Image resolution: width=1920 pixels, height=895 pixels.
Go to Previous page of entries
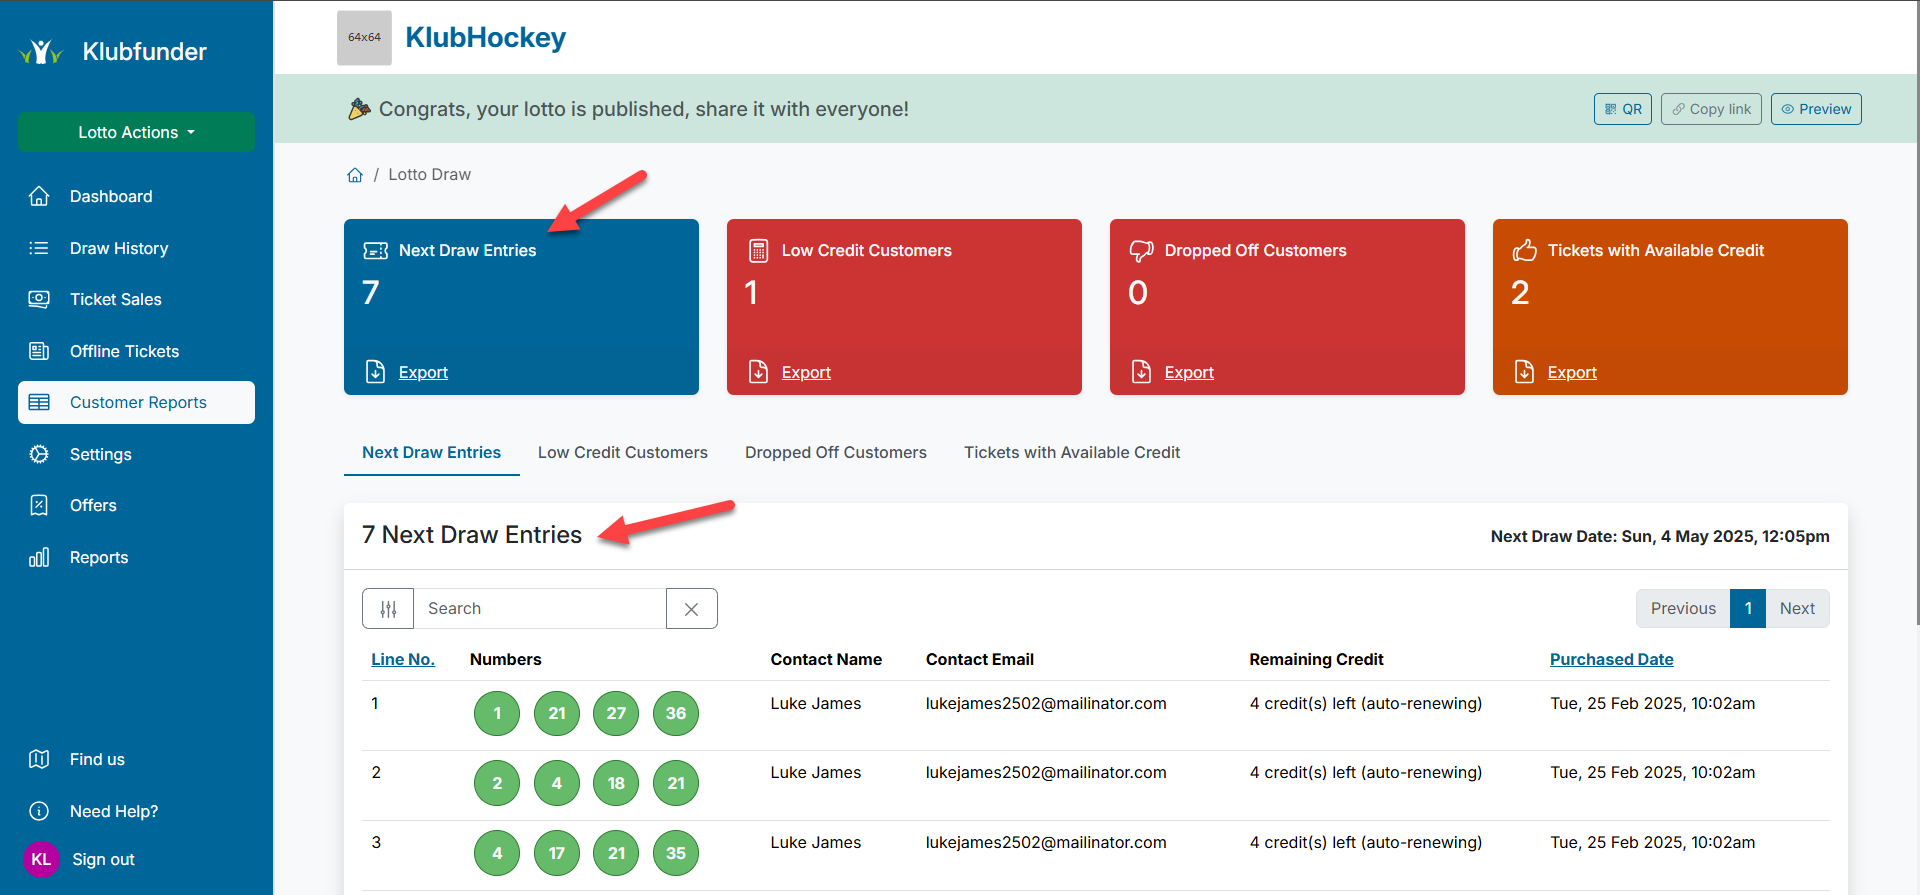coord(1683,608)
